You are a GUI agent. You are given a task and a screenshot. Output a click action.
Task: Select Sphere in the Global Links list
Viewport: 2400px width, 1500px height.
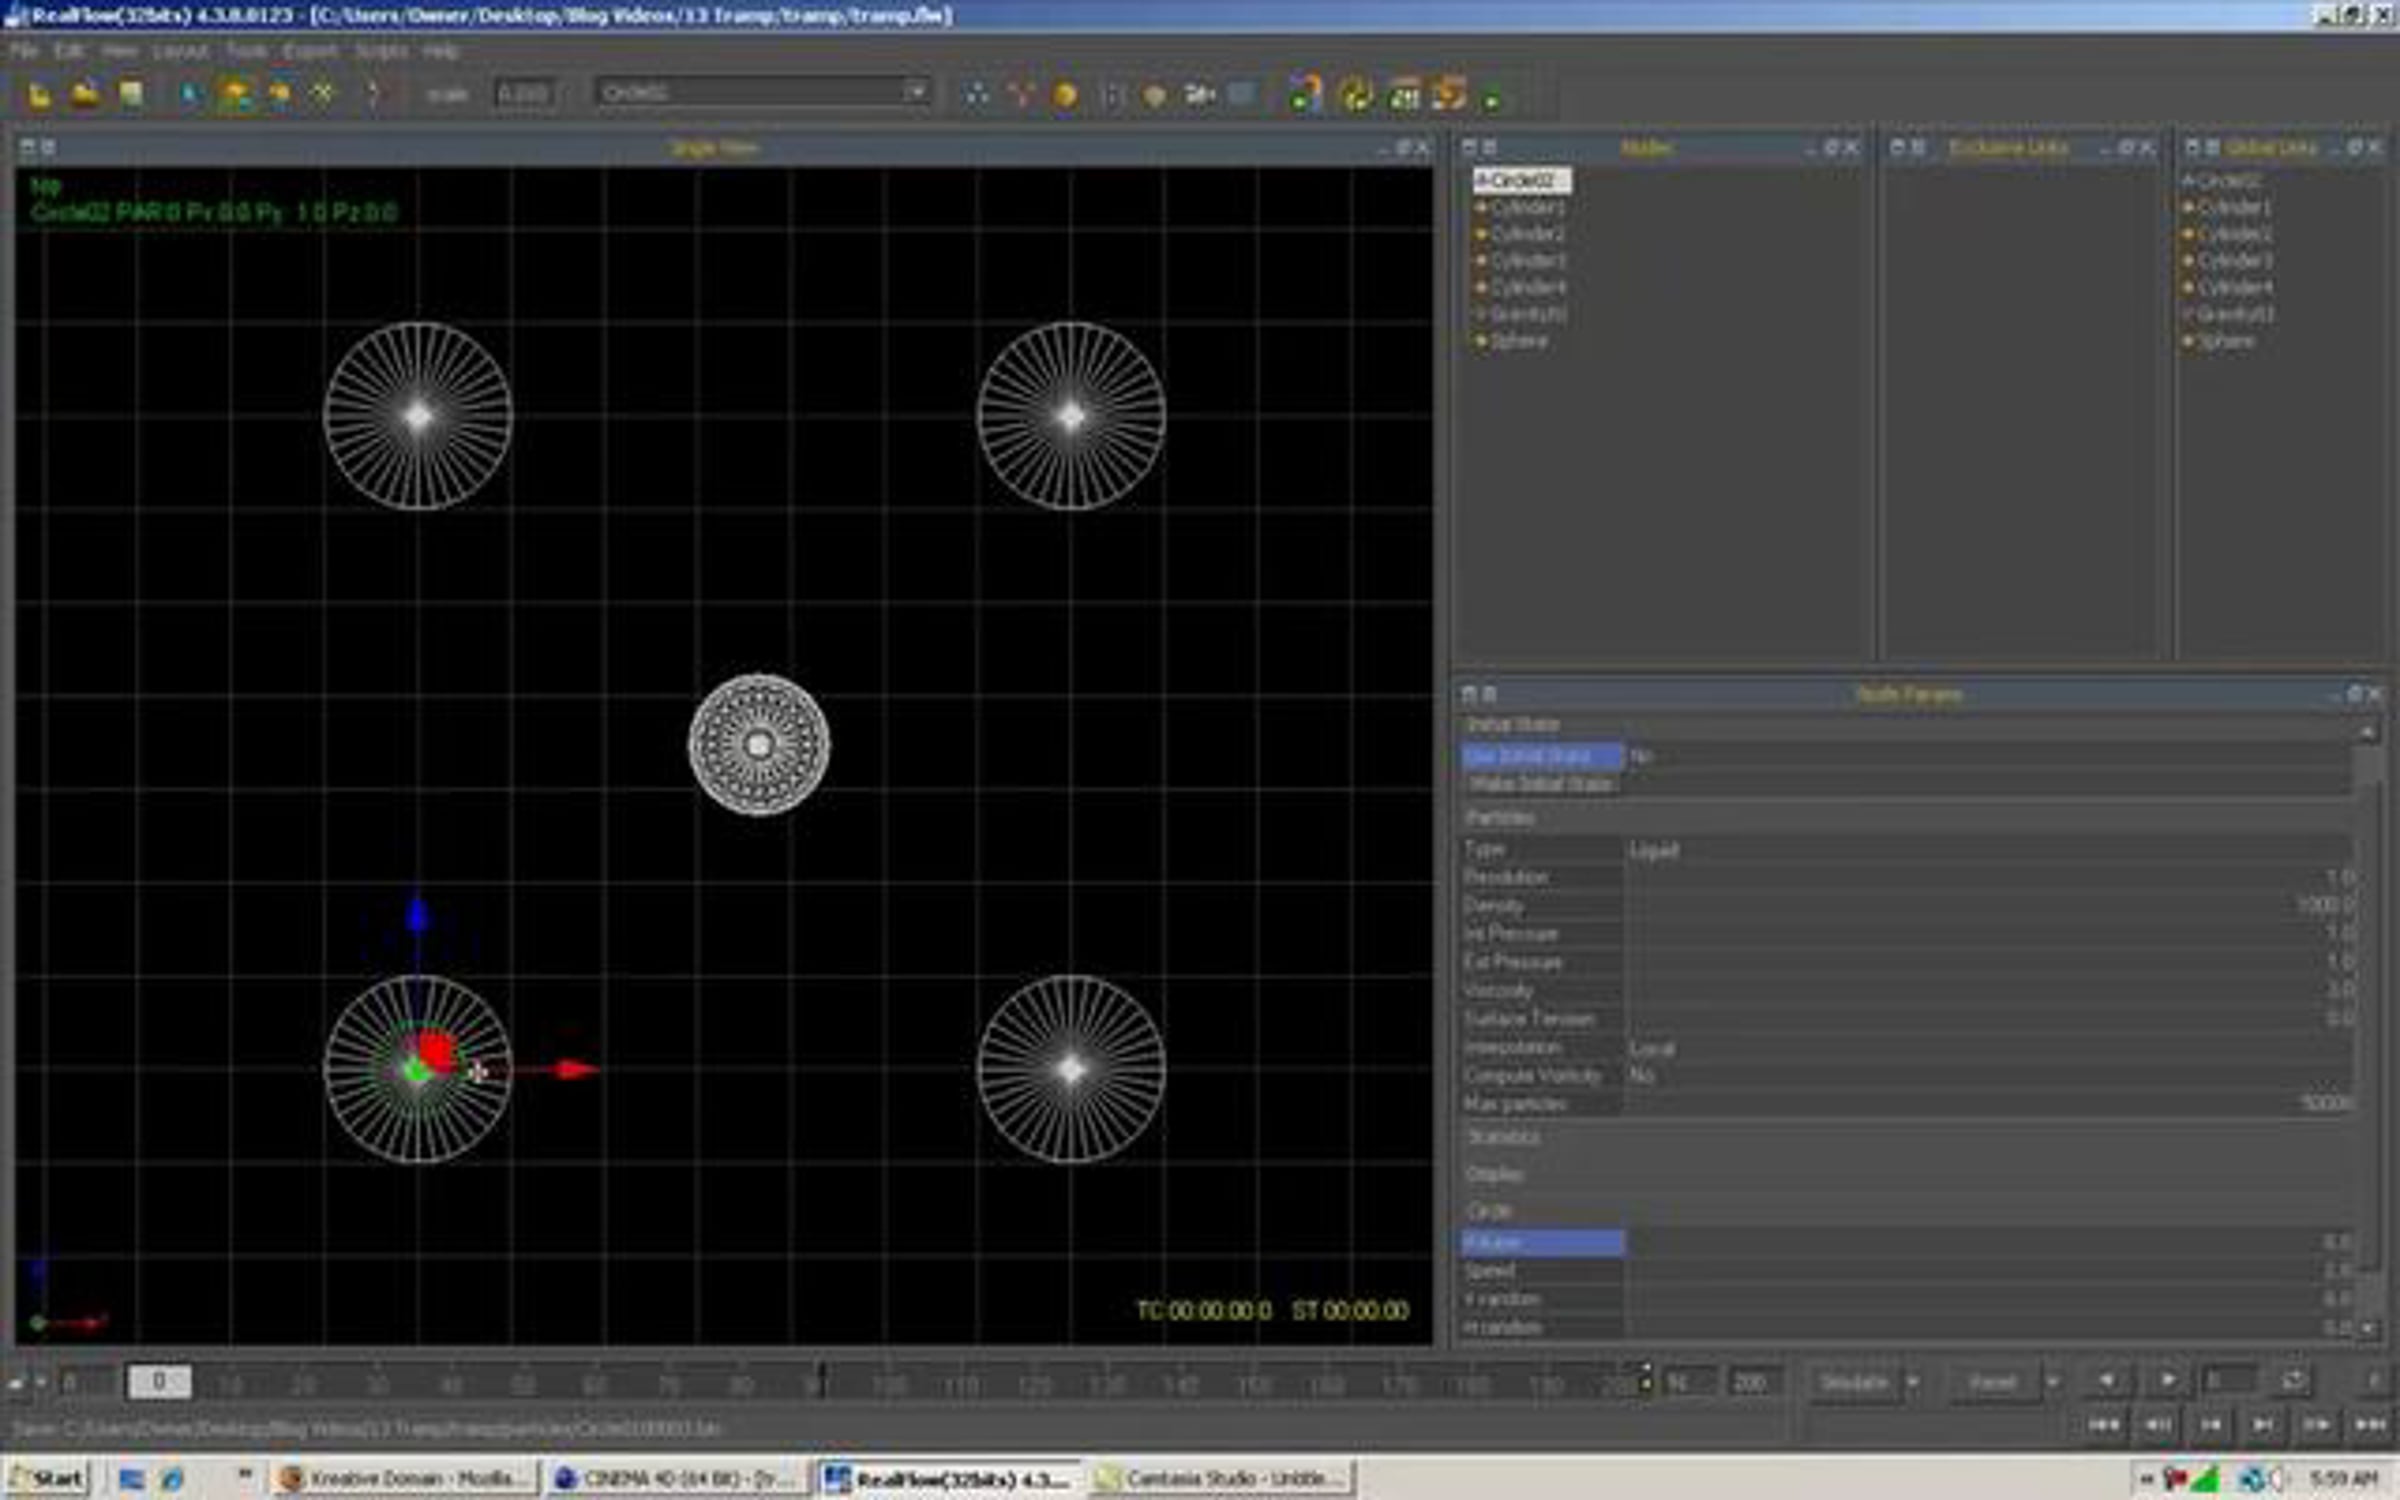[2226, 341]
